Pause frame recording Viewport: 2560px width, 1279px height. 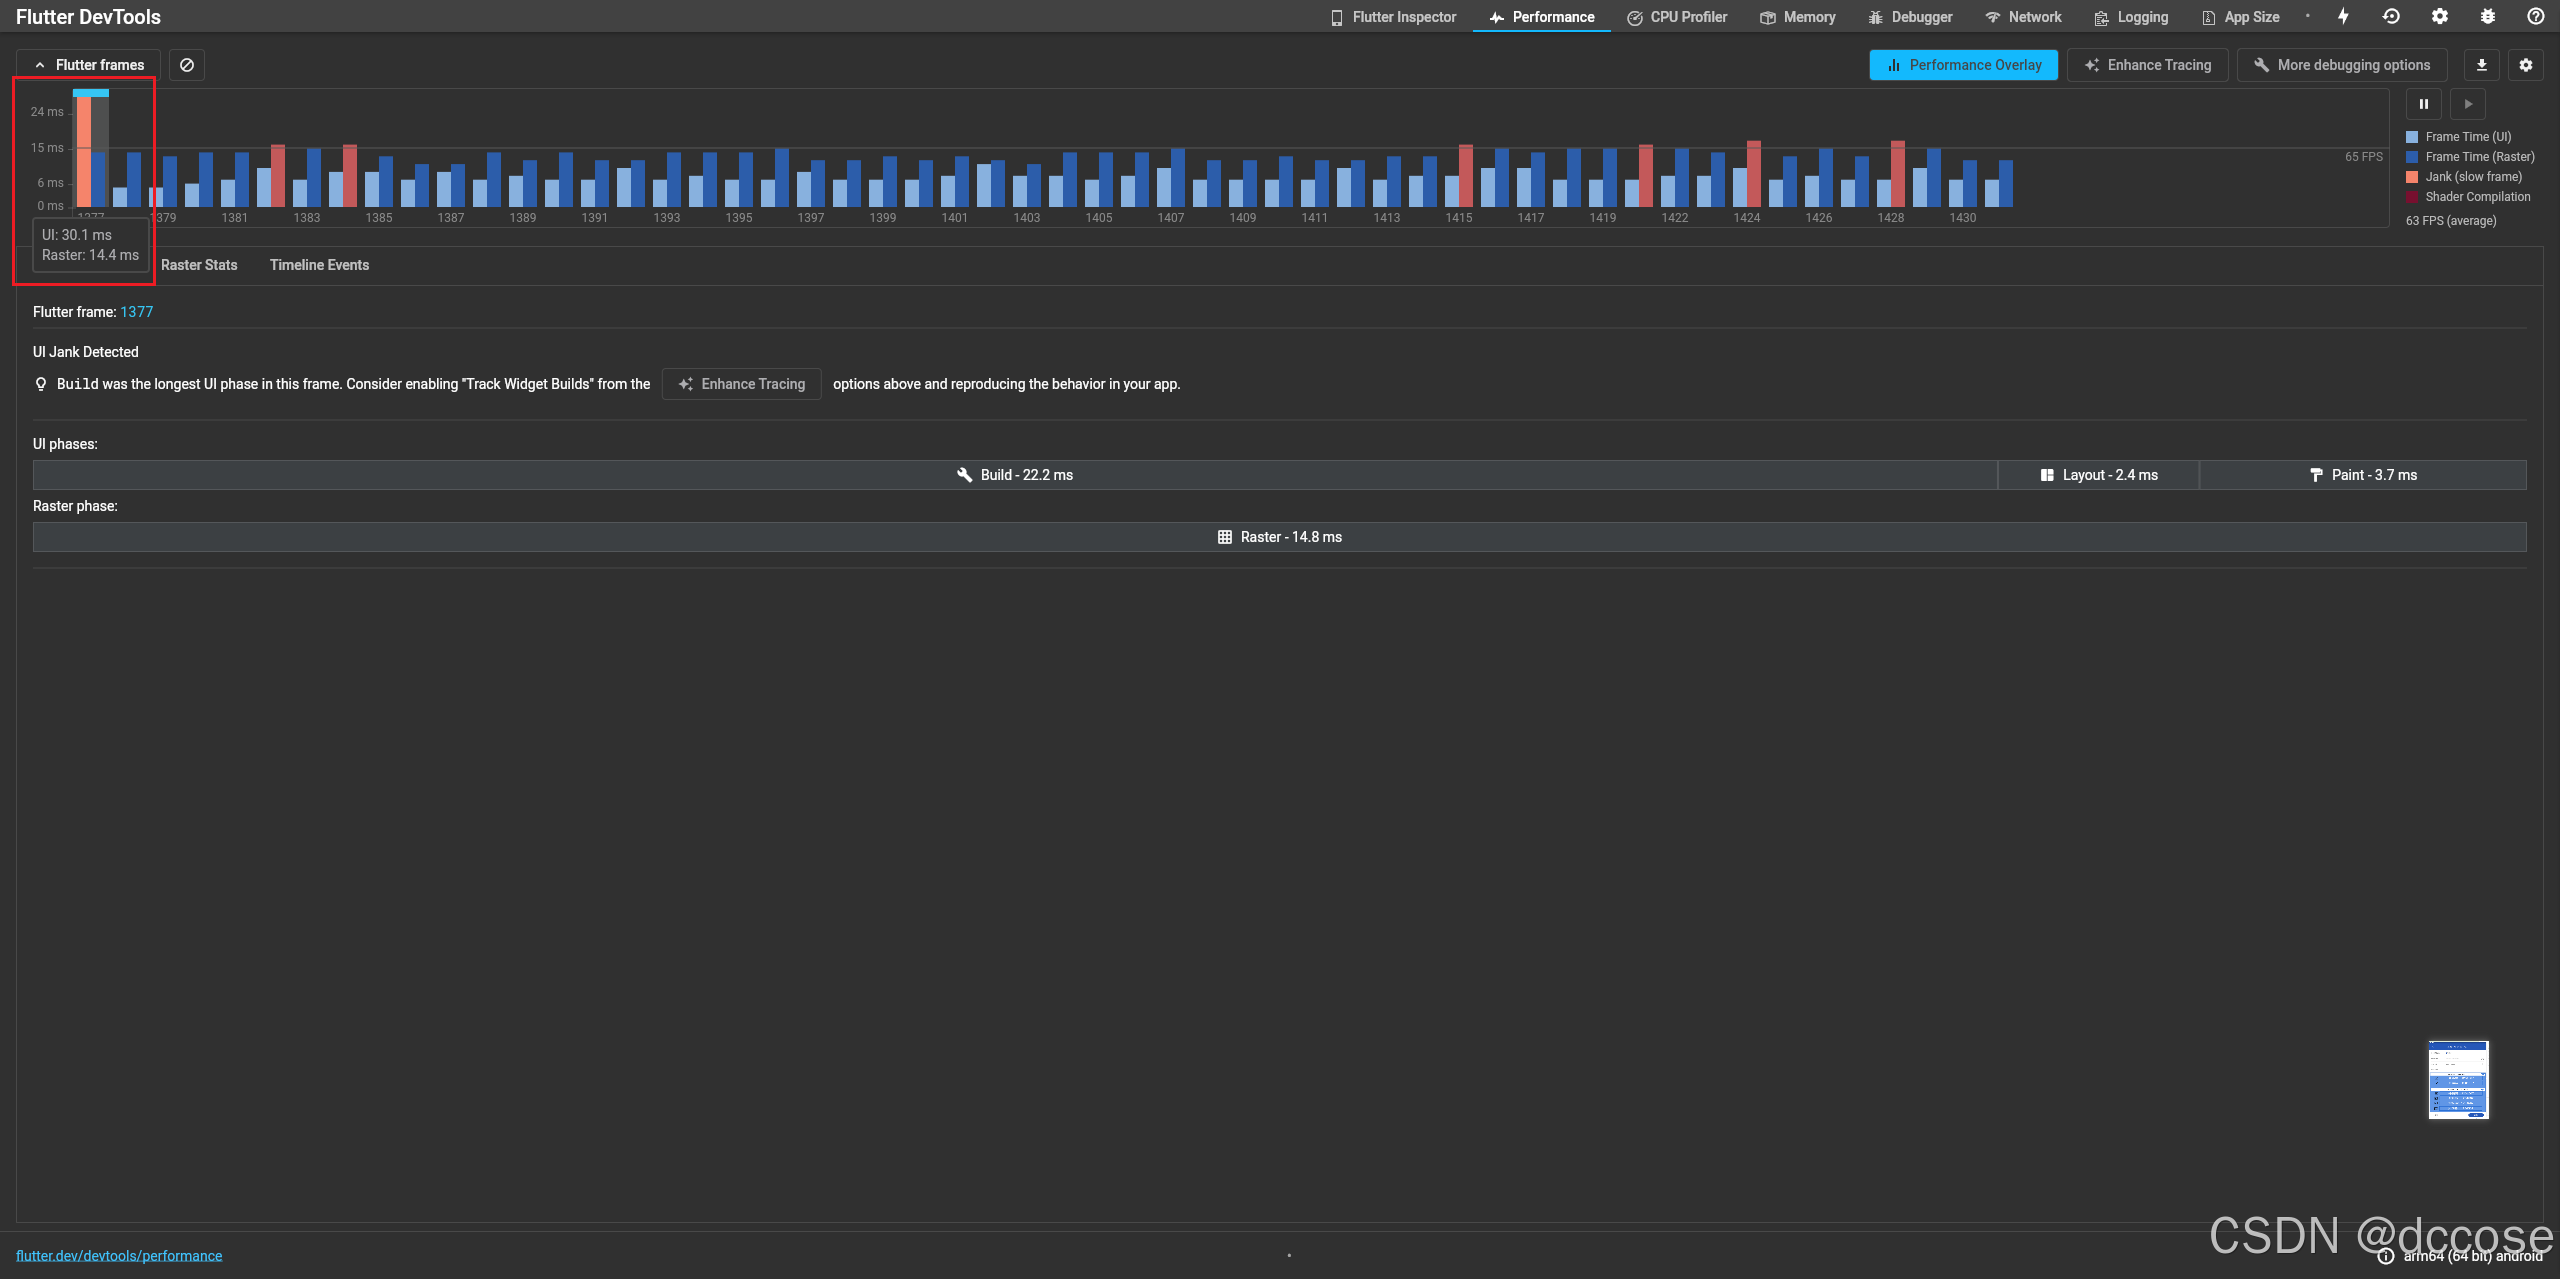pos(2424,104)
